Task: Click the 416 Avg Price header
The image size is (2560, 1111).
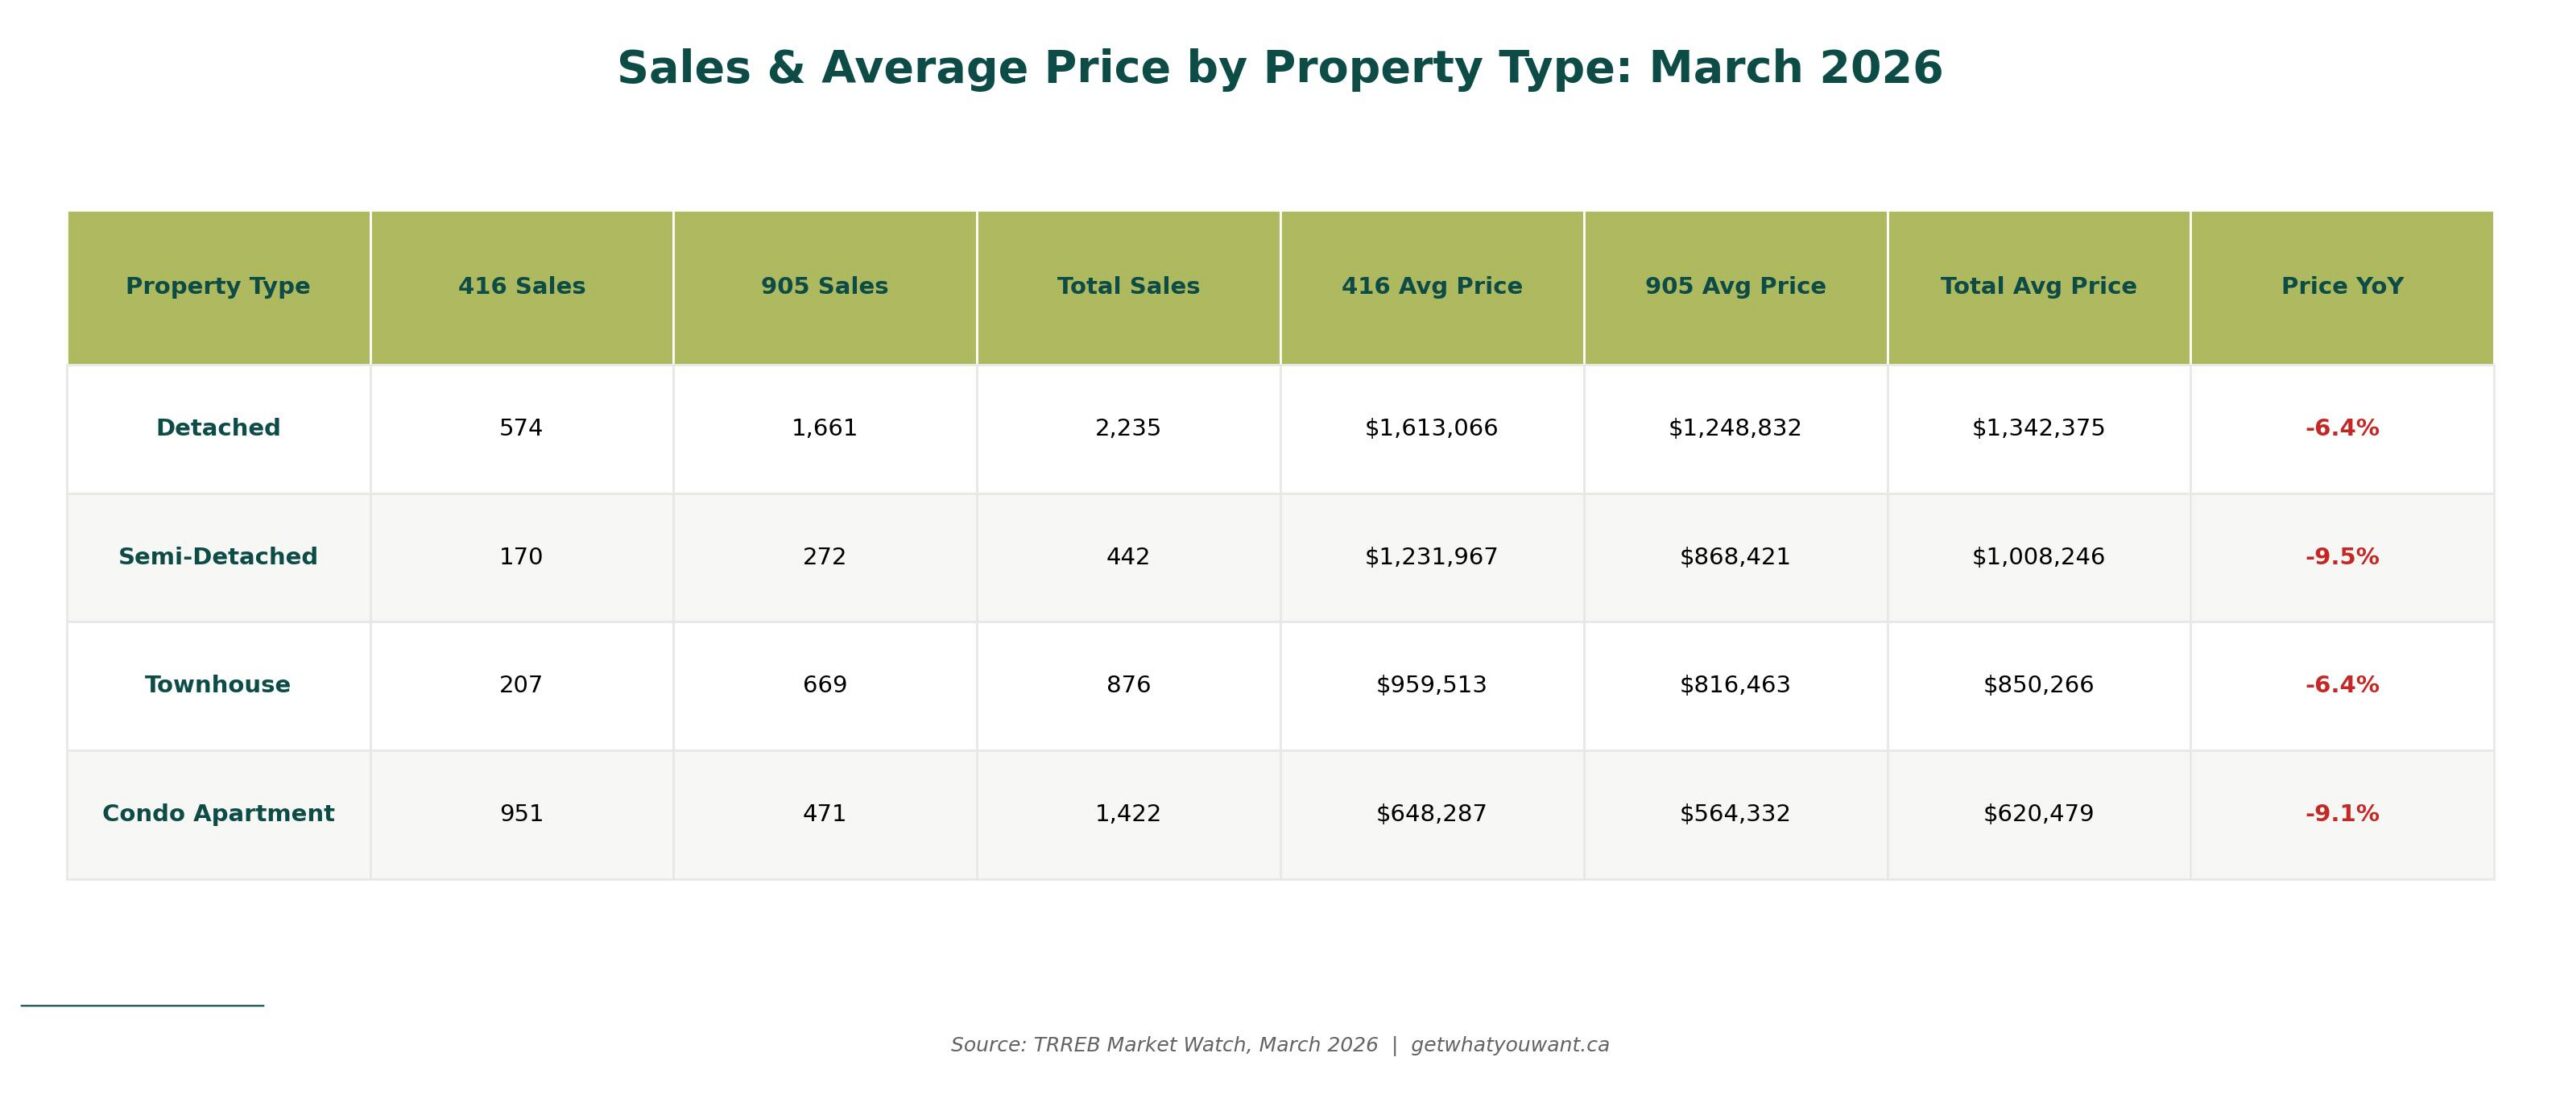Action: pos(1431,286)
